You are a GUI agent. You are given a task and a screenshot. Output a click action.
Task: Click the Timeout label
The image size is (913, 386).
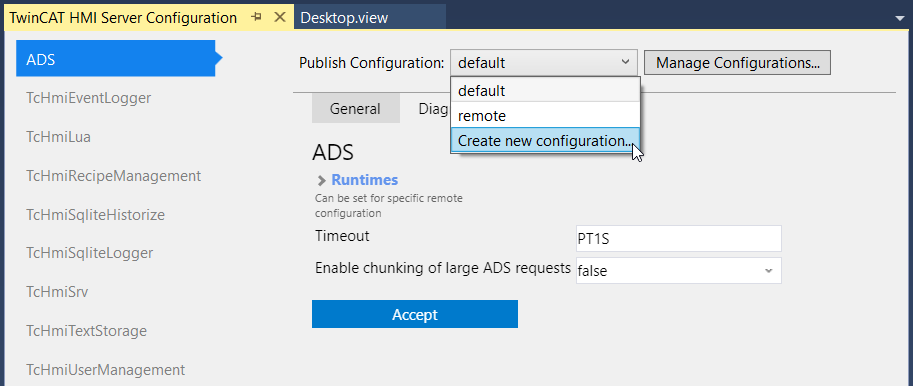(x=342, y=236)
